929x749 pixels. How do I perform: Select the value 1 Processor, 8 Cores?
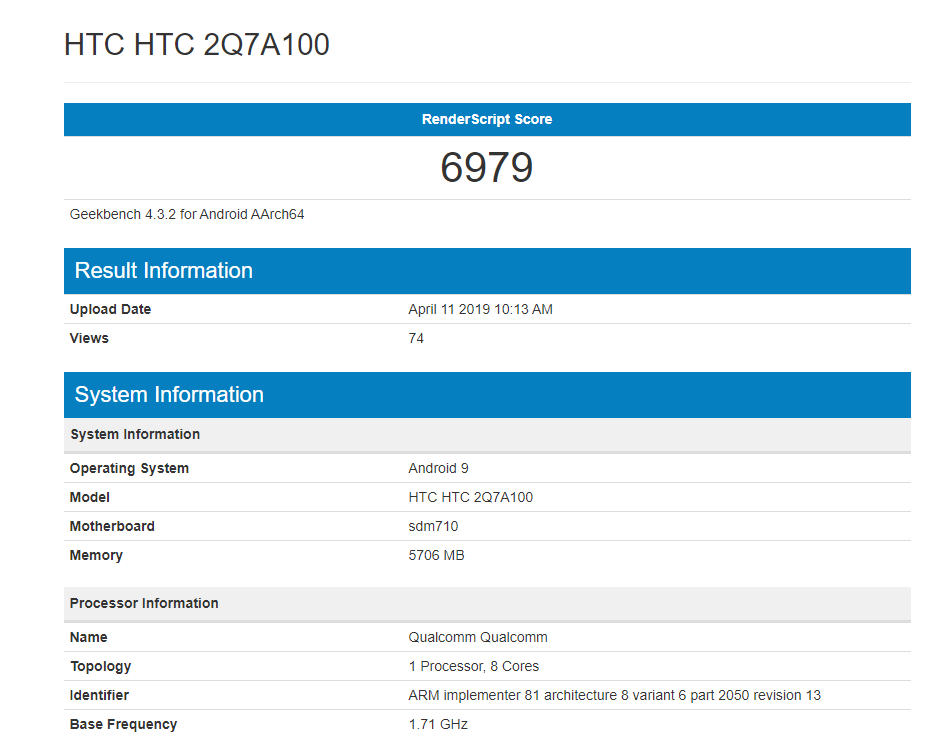point(473,666)
